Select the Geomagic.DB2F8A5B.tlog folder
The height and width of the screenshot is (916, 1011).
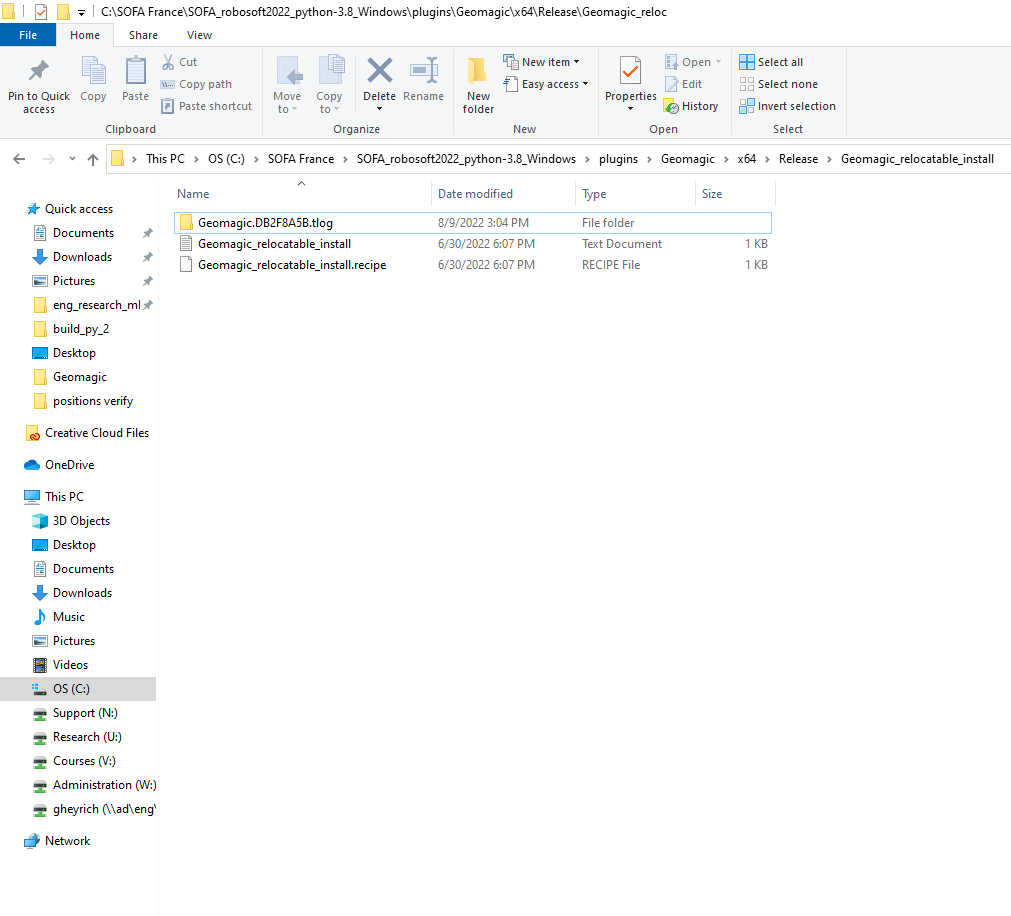(x=473, y=222)
